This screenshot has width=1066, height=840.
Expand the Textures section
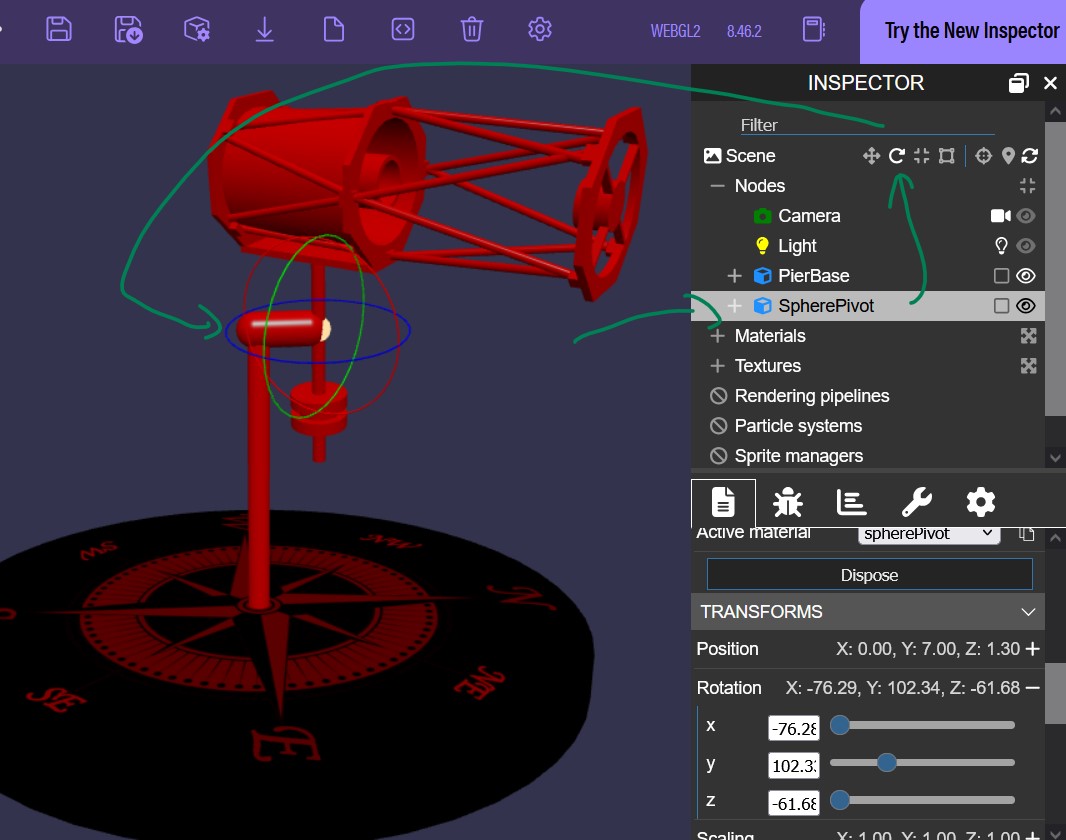[717, 366]
